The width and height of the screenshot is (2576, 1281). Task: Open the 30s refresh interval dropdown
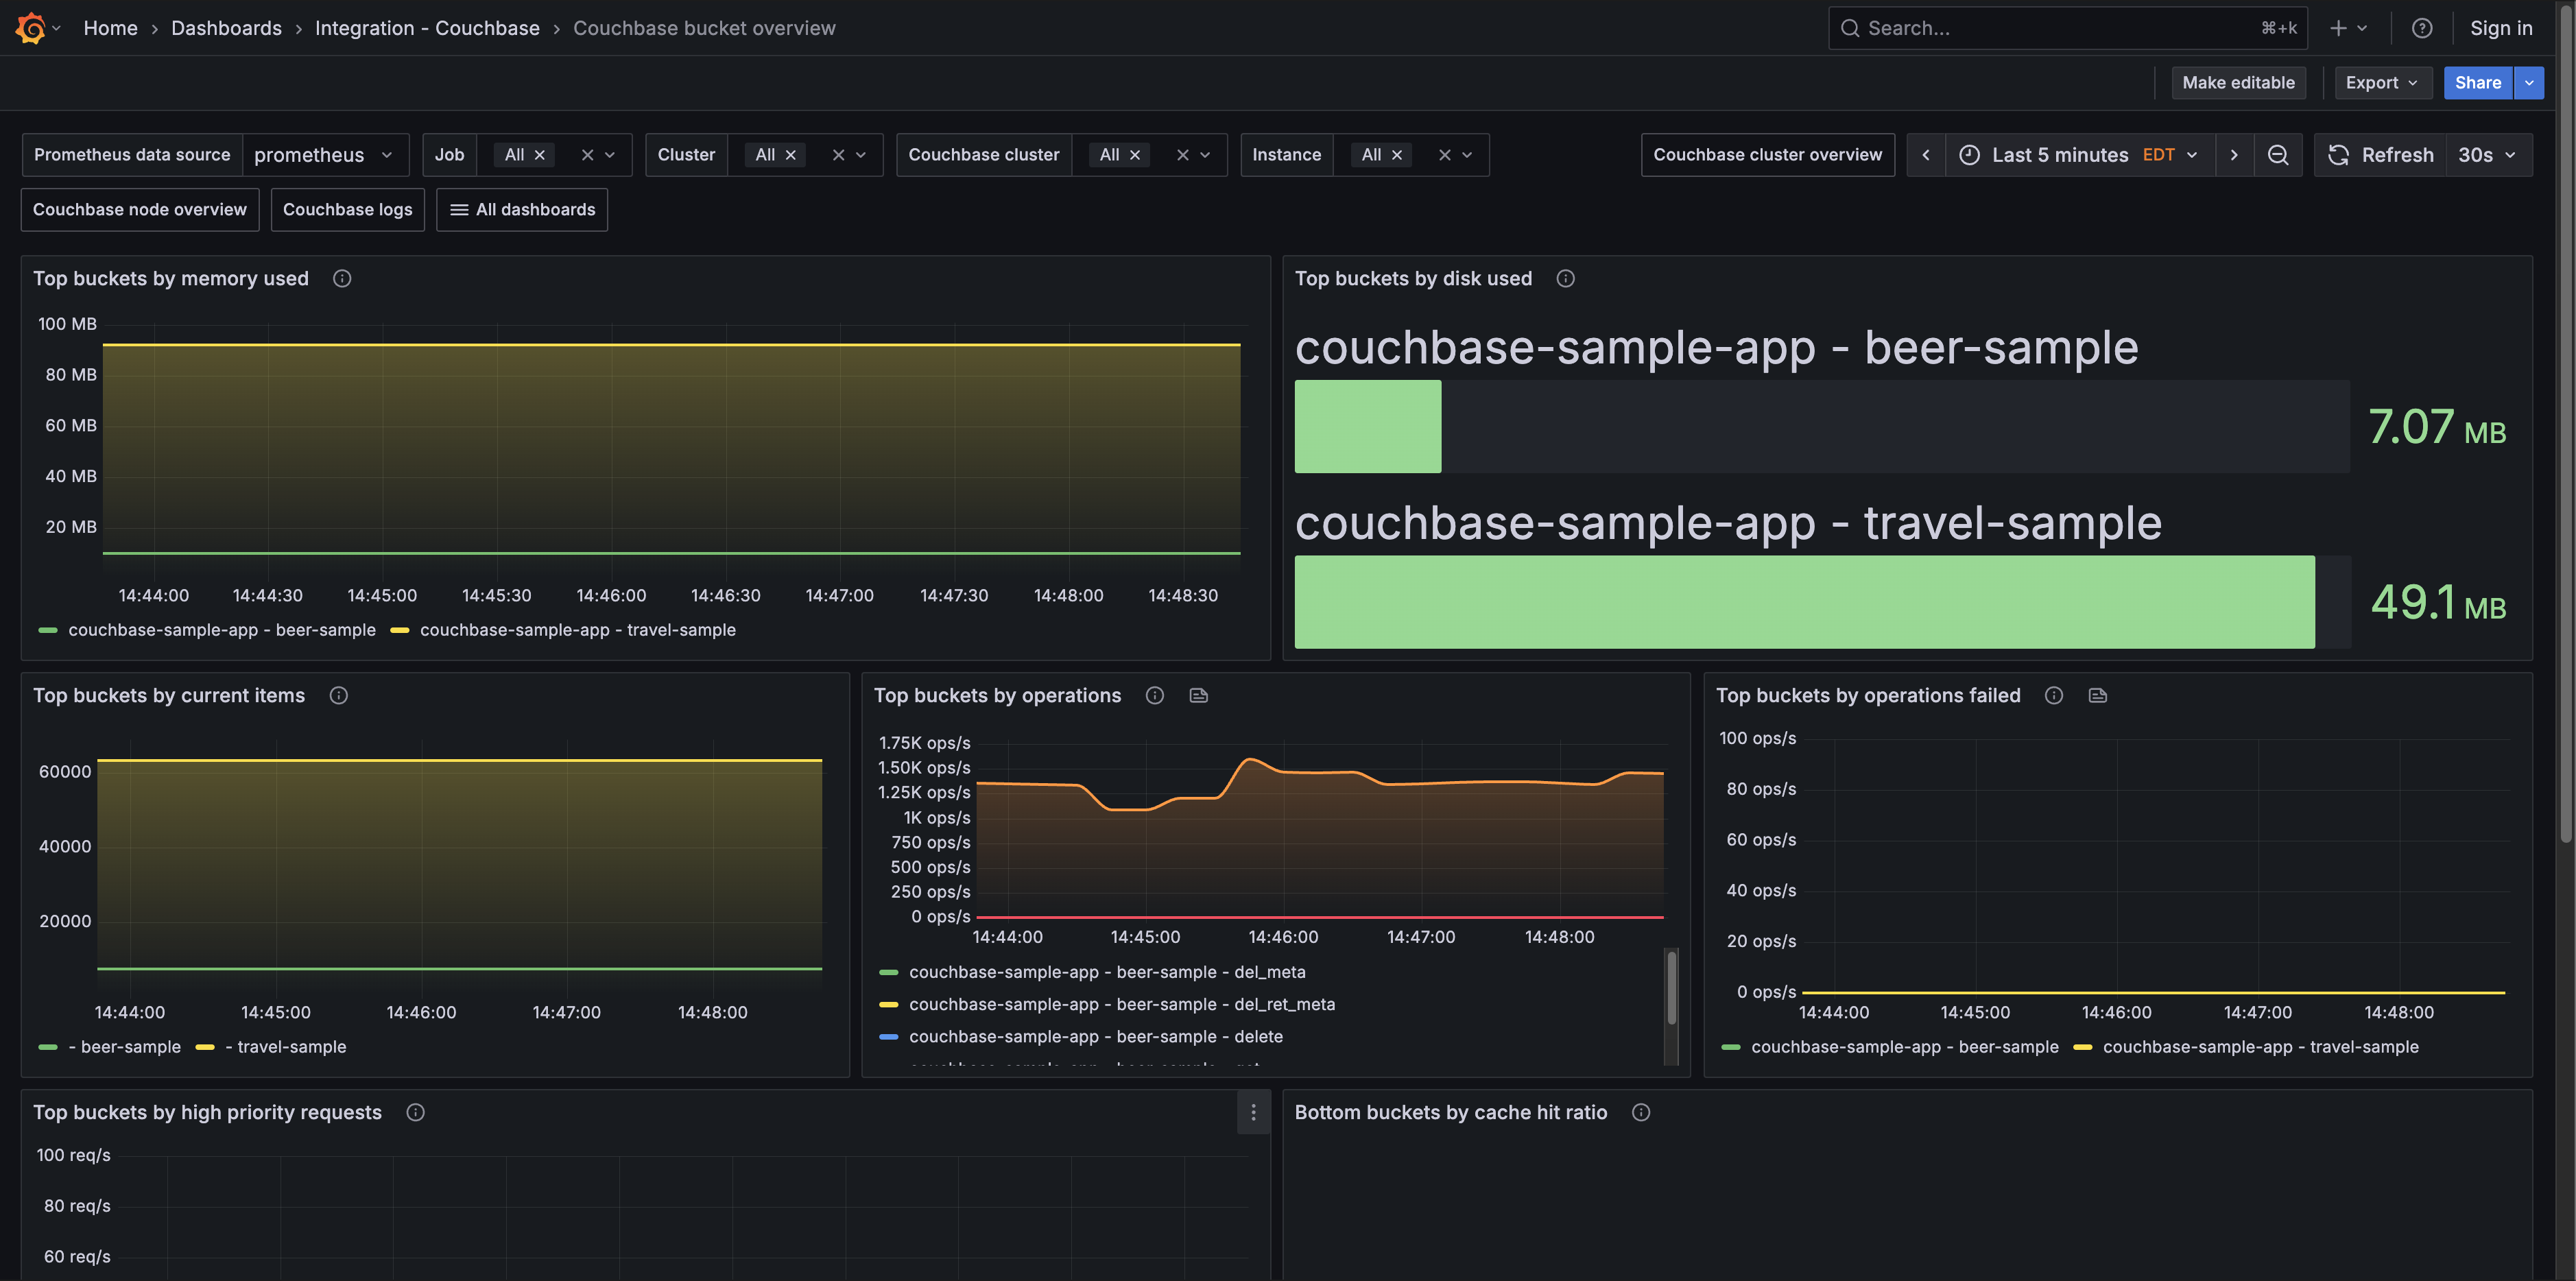coord(2488,155)
